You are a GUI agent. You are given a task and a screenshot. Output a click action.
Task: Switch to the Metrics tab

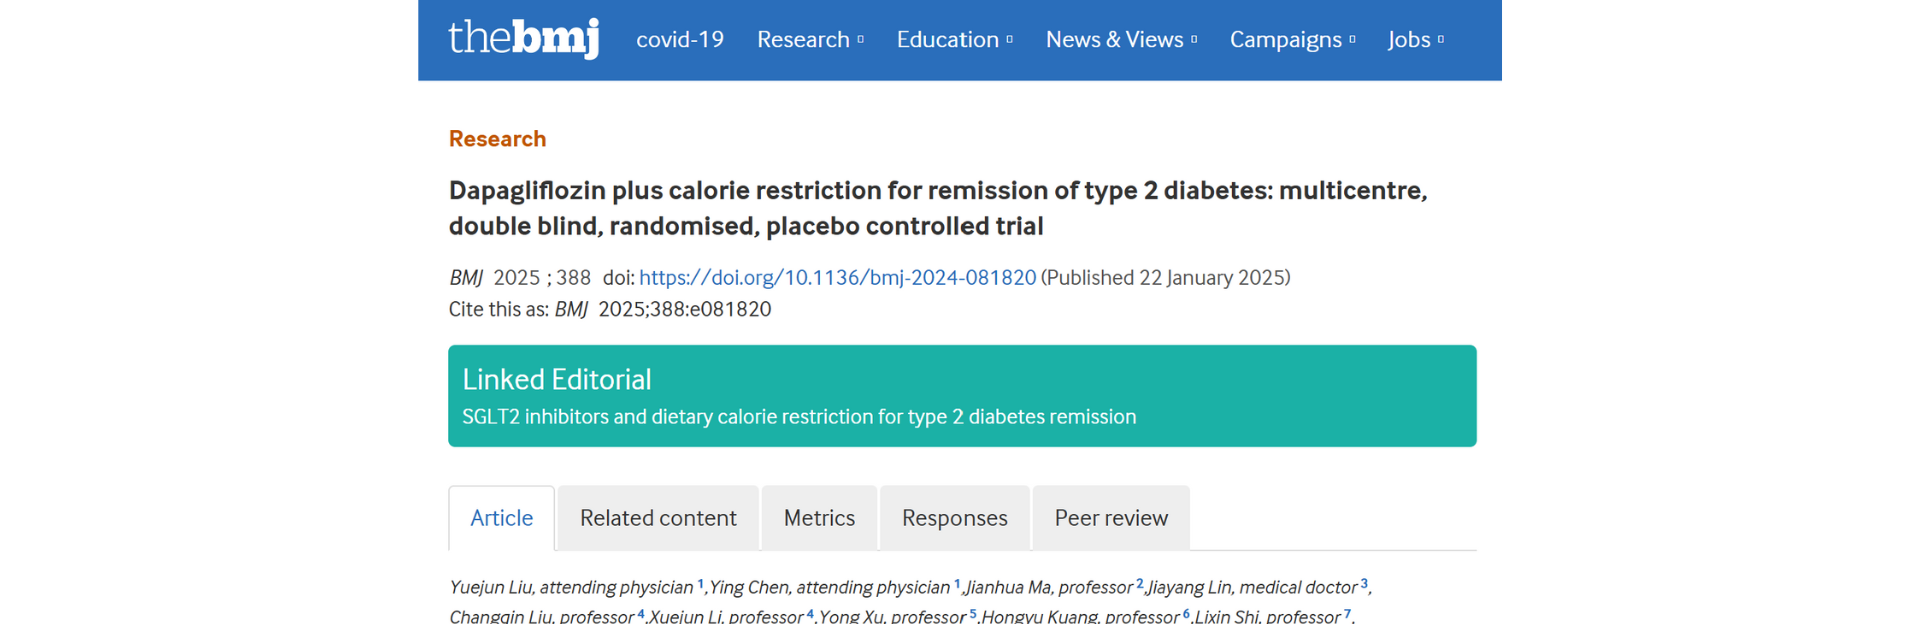819,518
